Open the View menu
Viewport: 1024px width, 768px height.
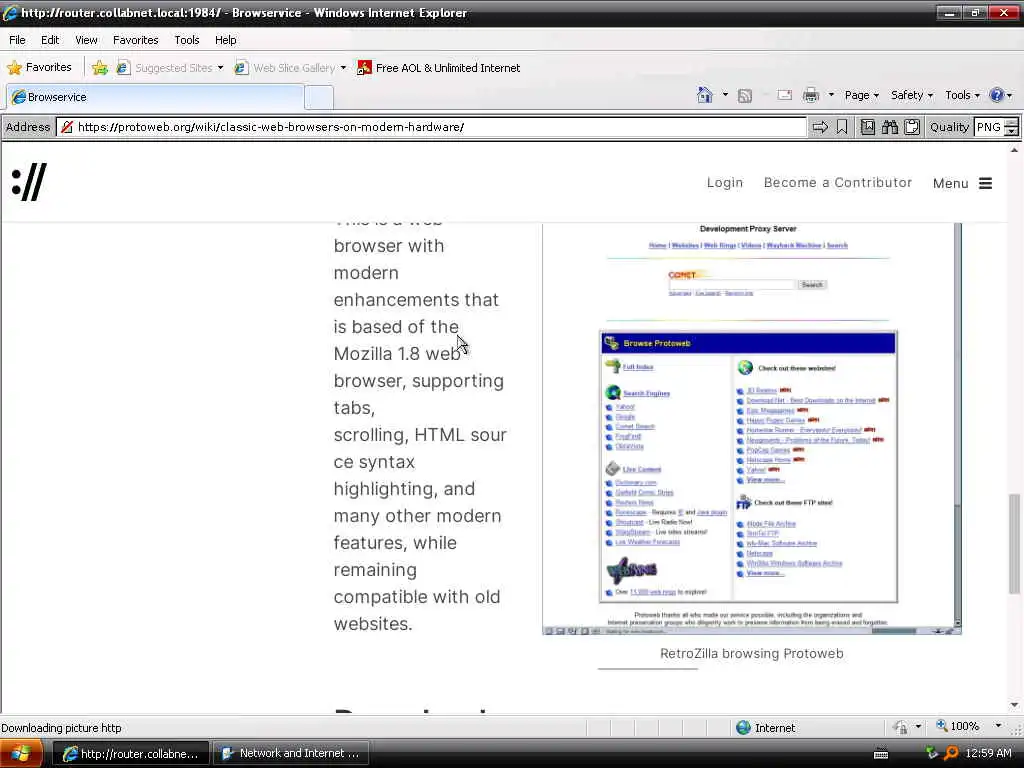coord(86,40)
